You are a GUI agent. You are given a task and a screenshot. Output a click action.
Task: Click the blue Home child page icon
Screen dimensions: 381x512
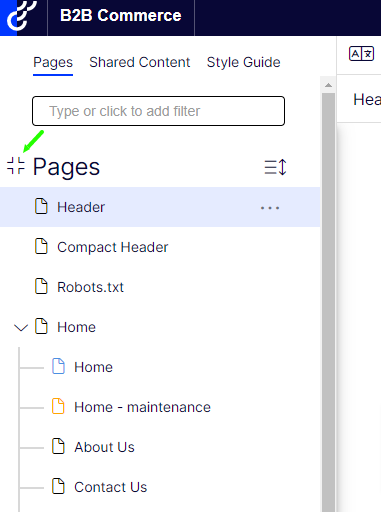pos(58,366)
